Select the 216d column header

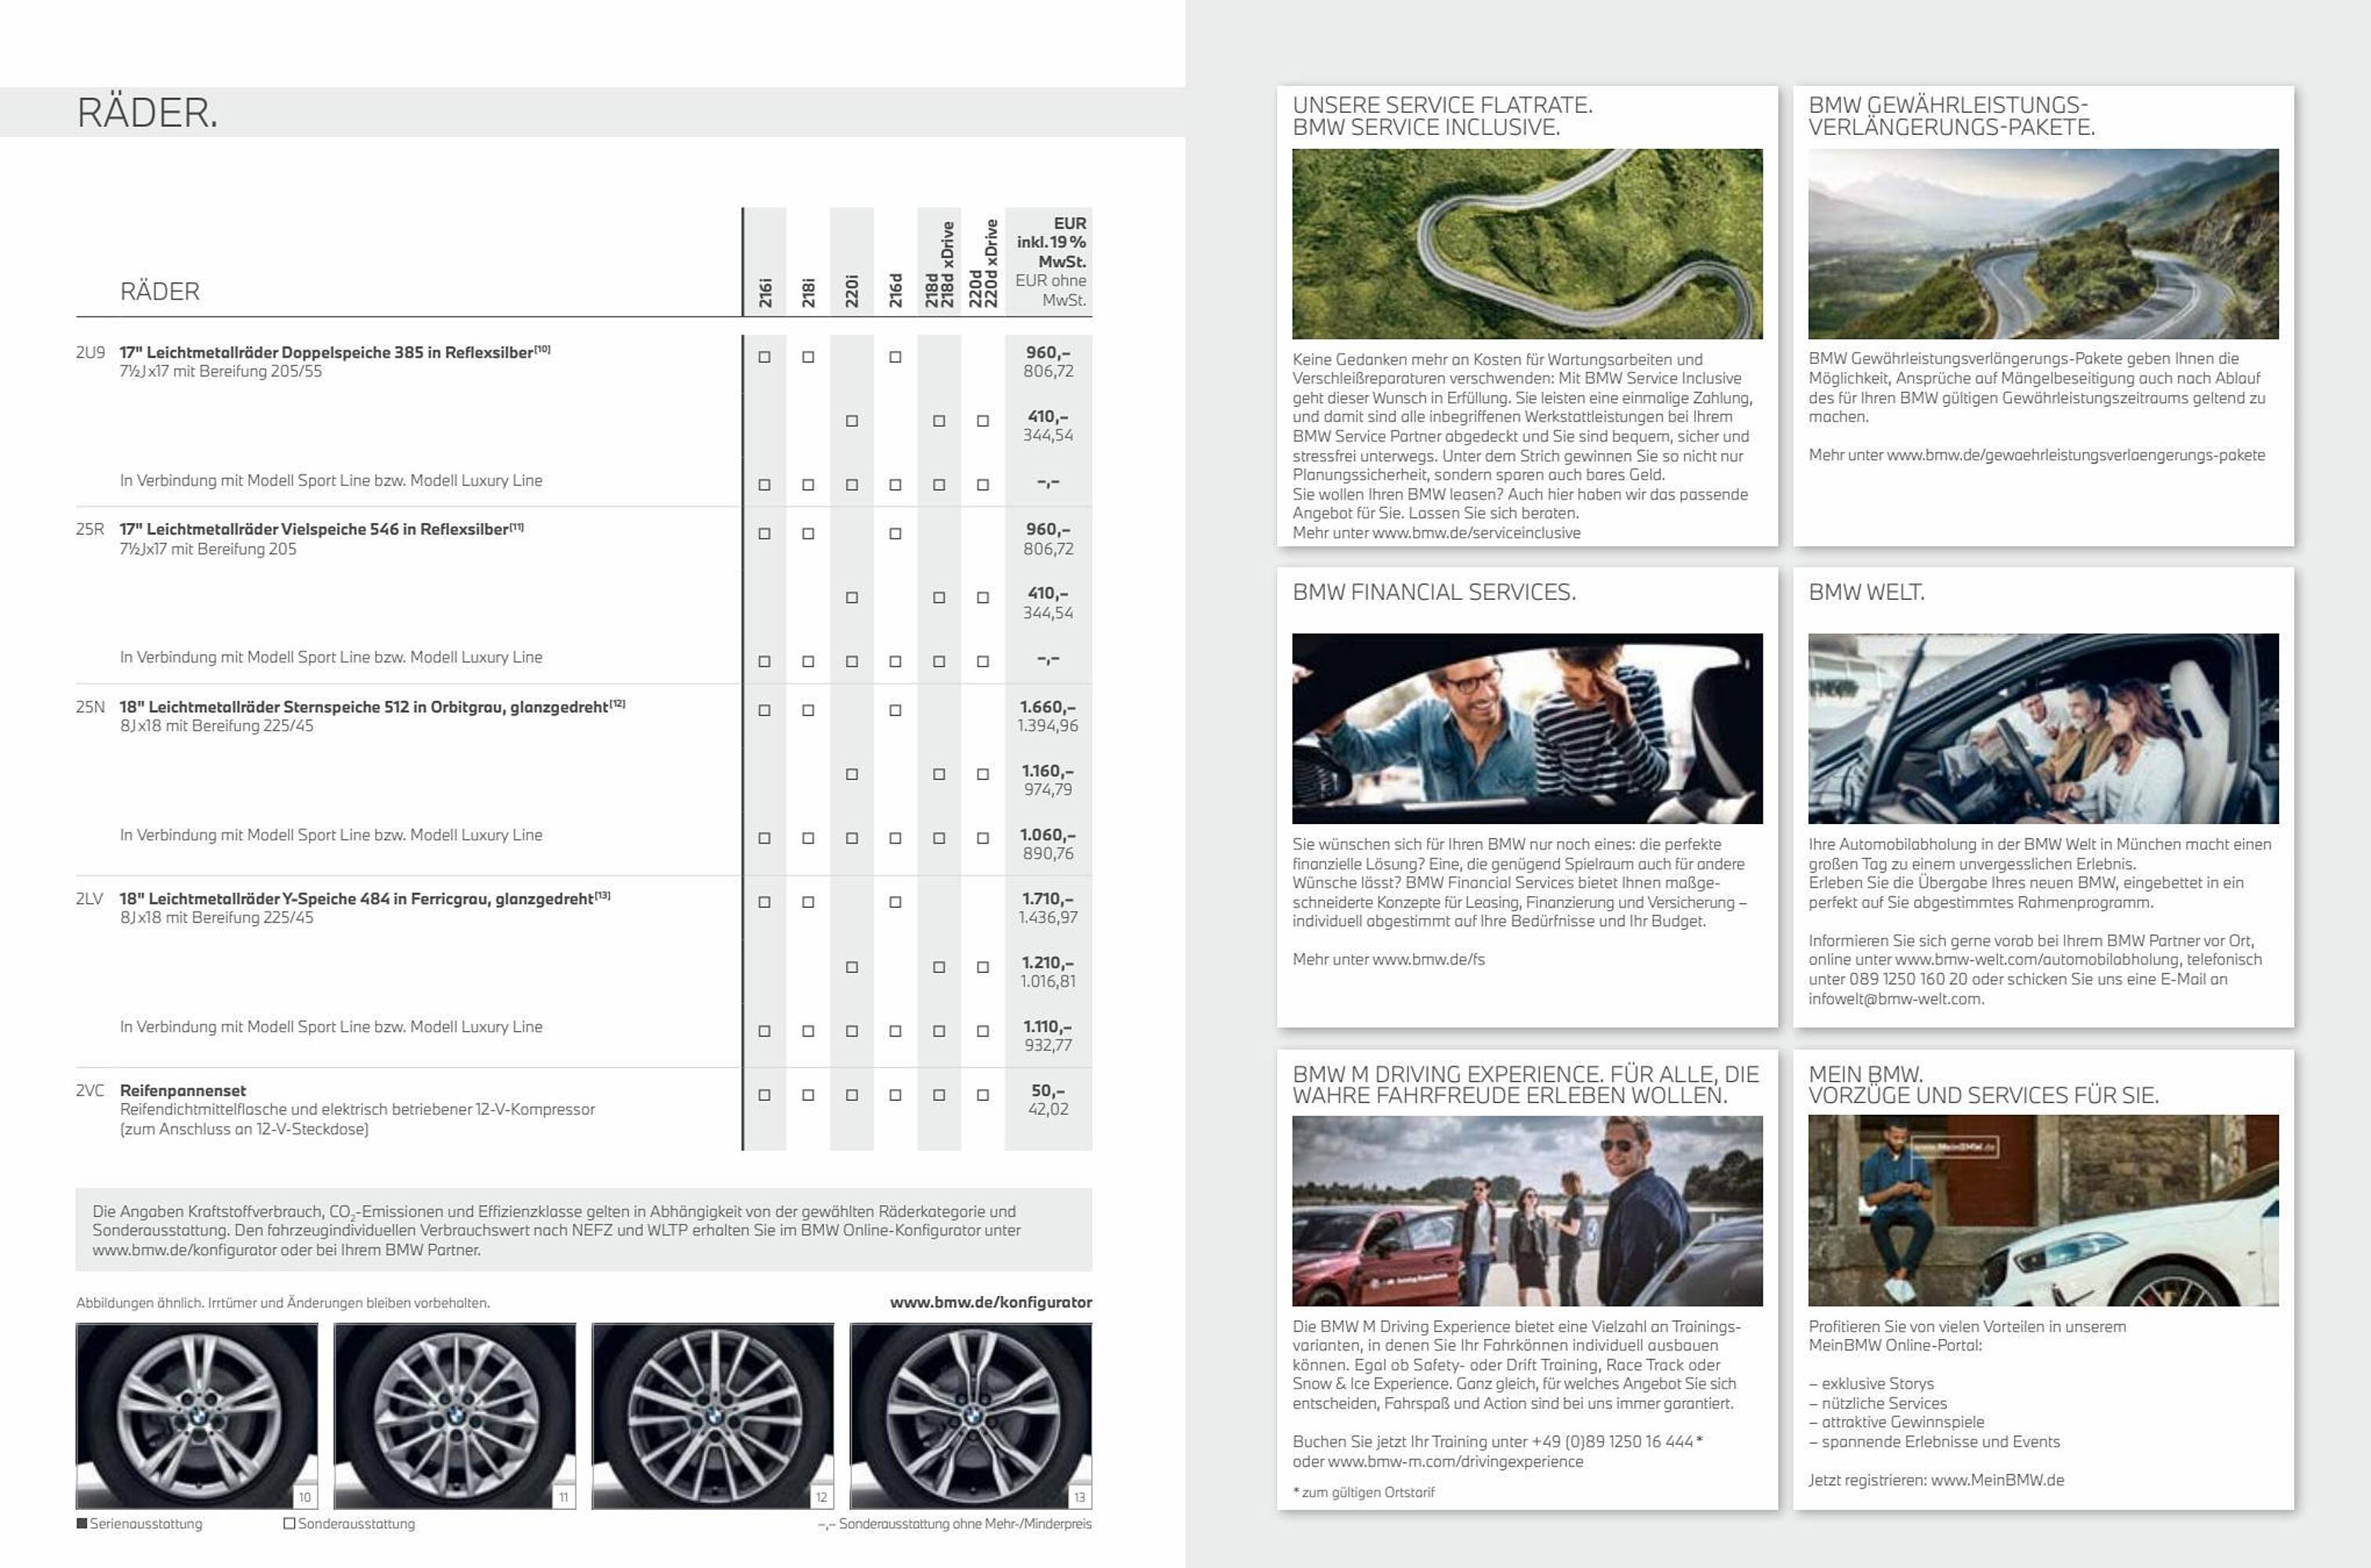pyautogui.click(x=896, y=291)
